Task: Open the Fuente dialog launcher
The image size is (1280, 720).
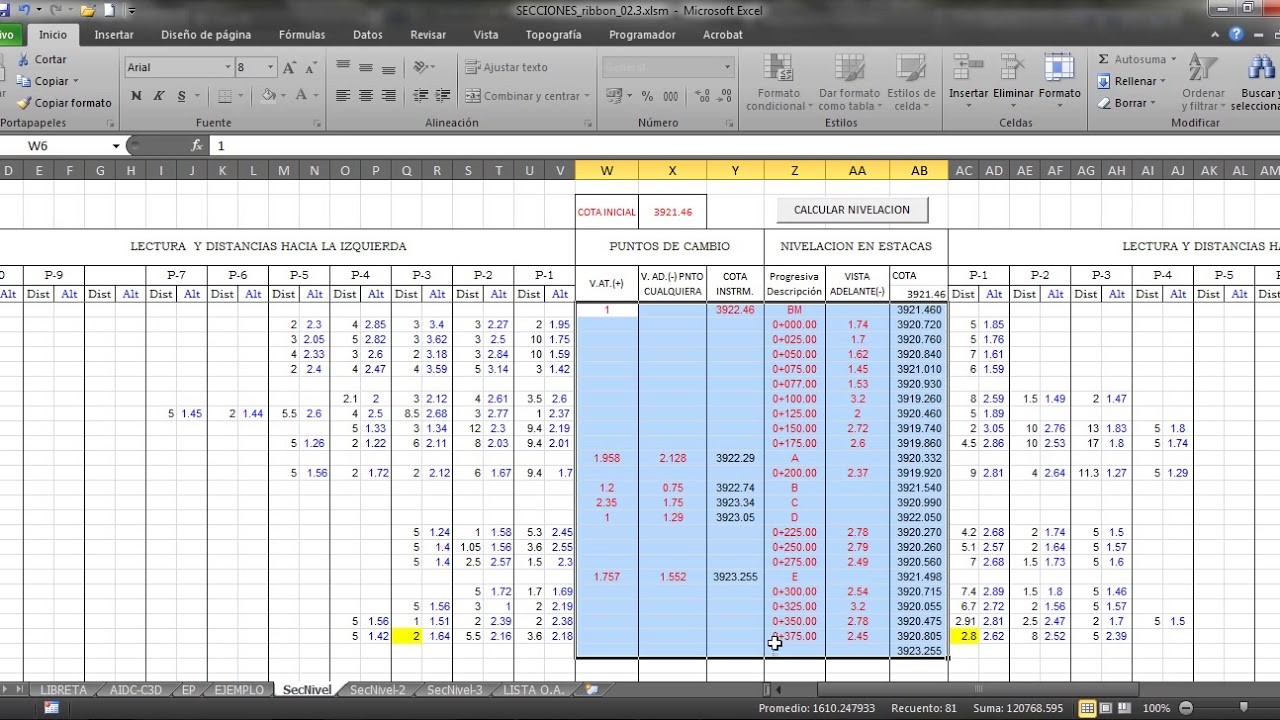Action: click(317, 124)
